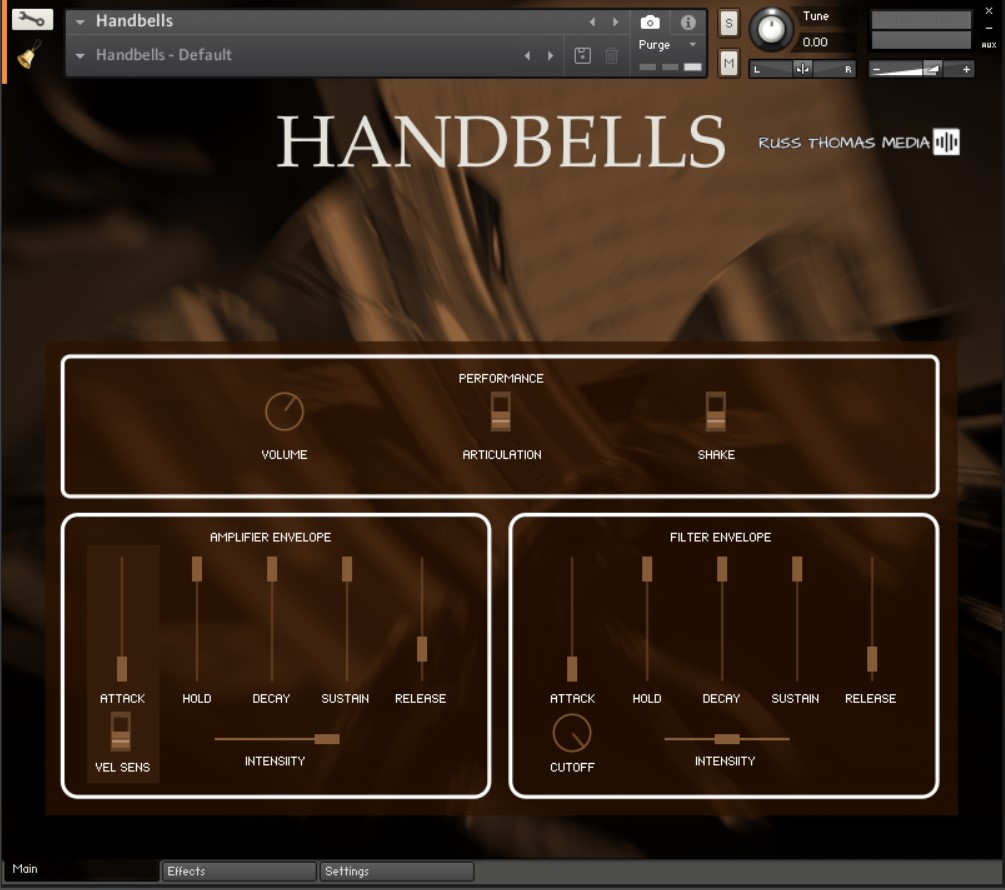Click the Amplifier Envelope Sustain slider handle
The image size is (1005, 890).
(347, 569)
